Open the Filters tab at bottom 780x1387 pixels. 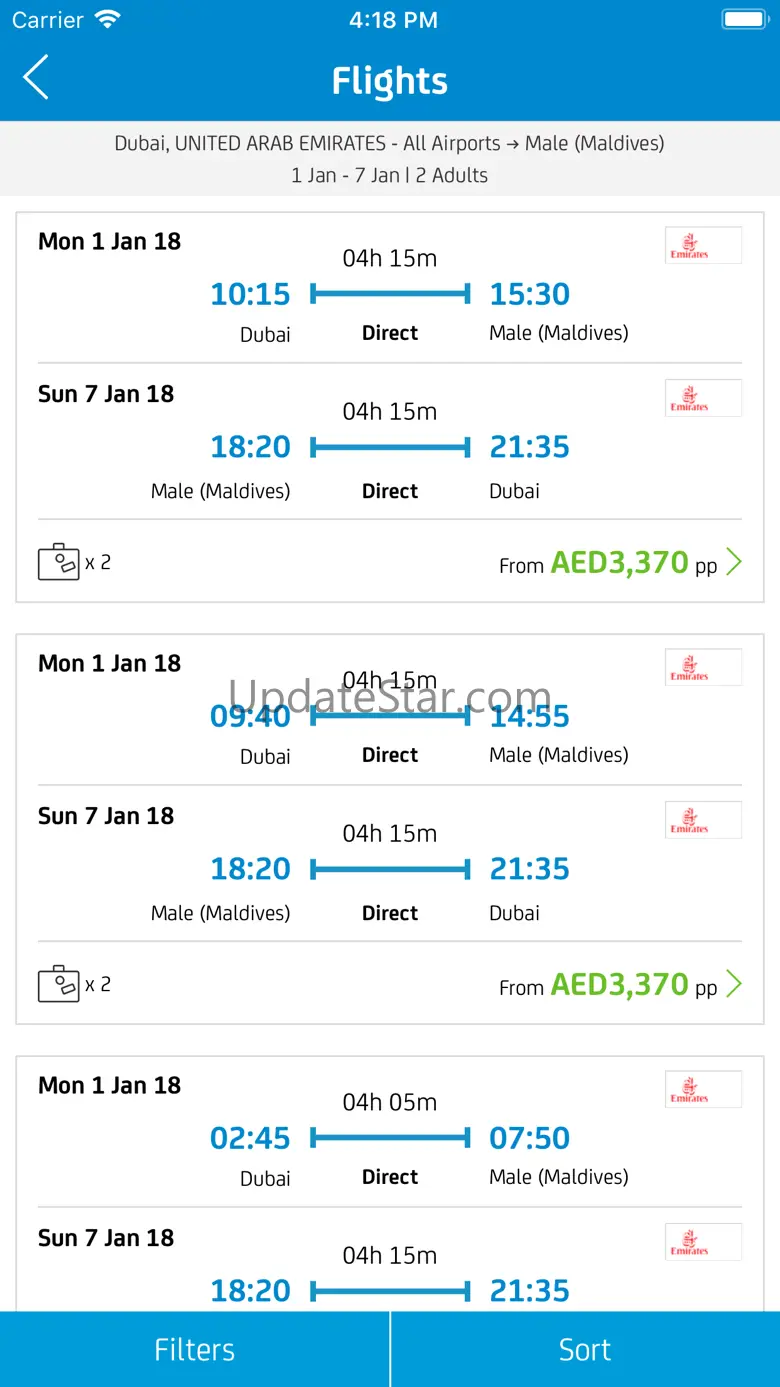pos(195,1349)
